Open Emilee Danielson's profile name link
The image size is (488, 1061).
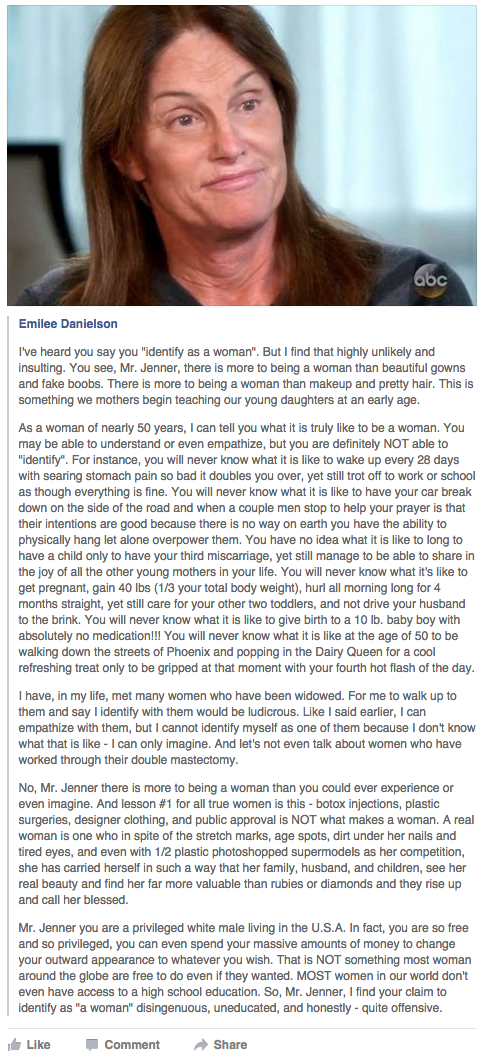click(68, 323)
